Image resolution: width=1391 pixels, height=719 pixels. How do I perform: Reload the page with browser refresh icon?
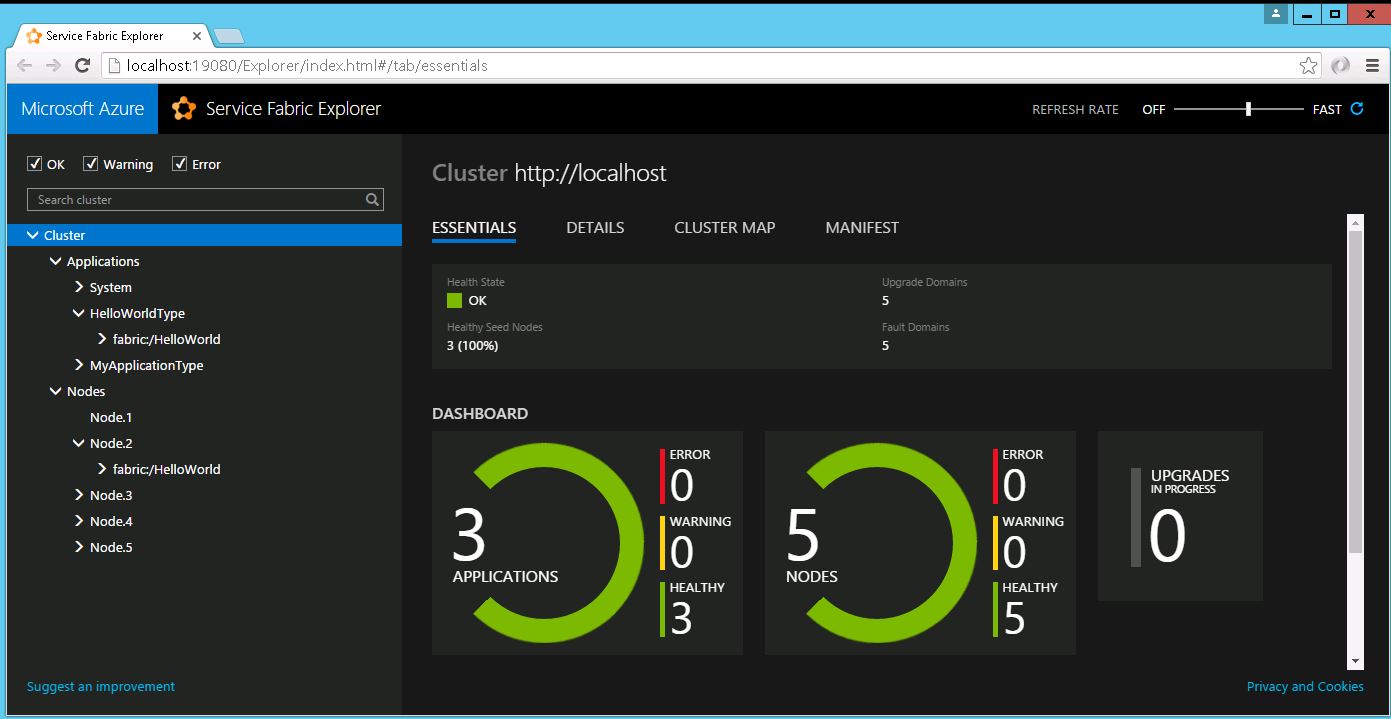tap(83, 66)
